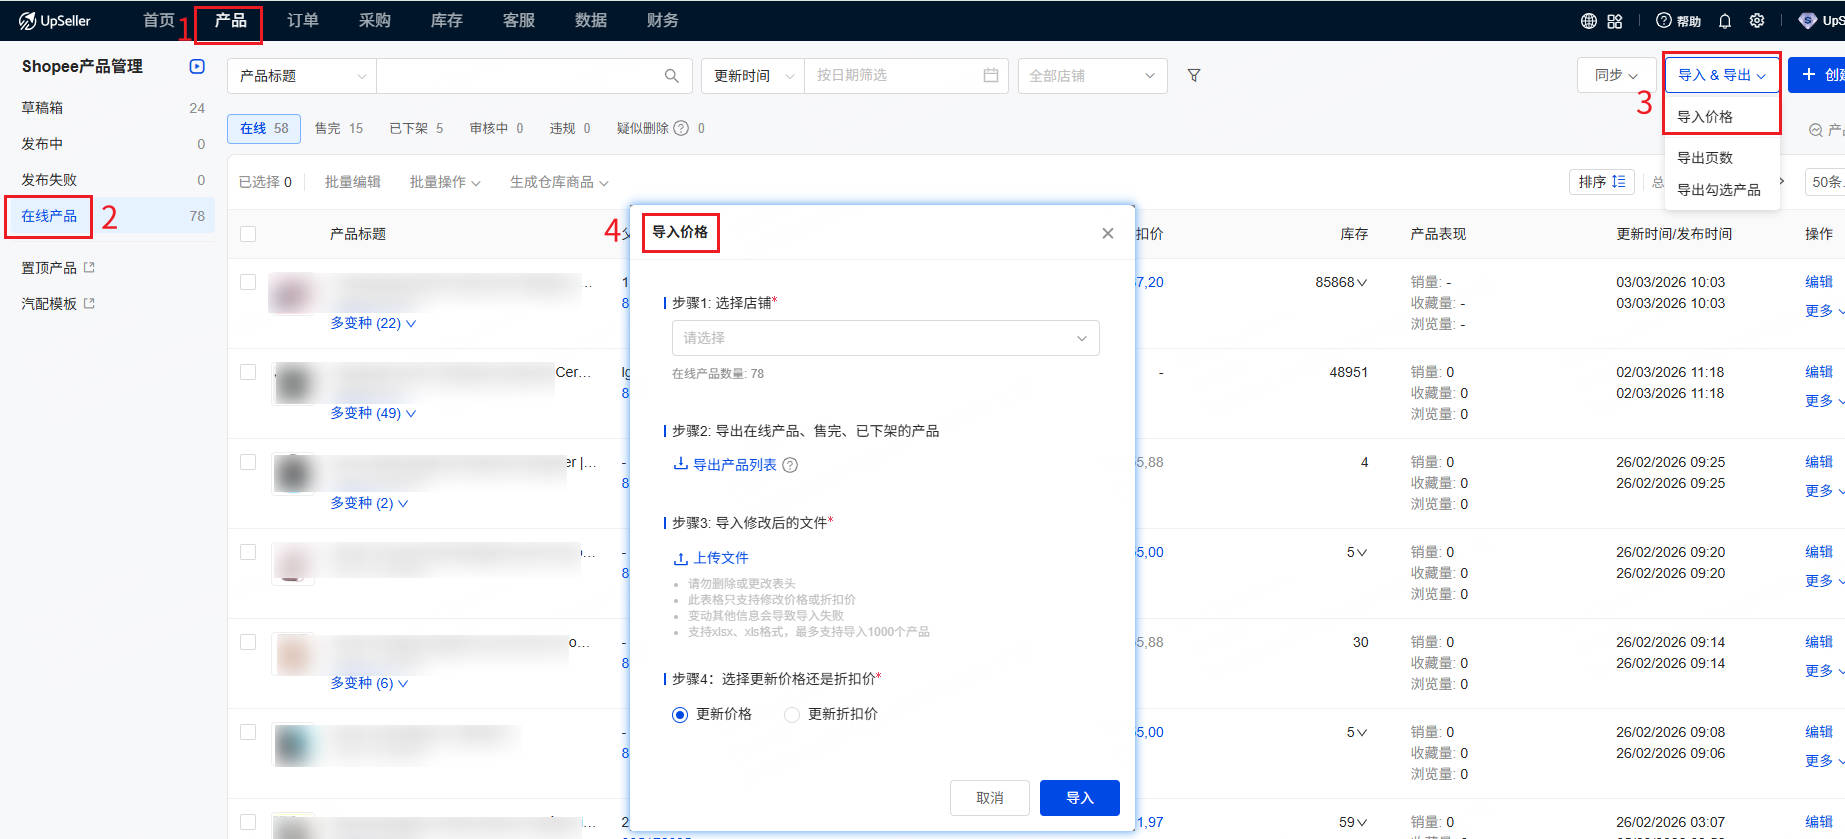The width and height of the screenshot is (1845, 839).
Task: Click the search magnifier icon
Action: pos(671,76)
